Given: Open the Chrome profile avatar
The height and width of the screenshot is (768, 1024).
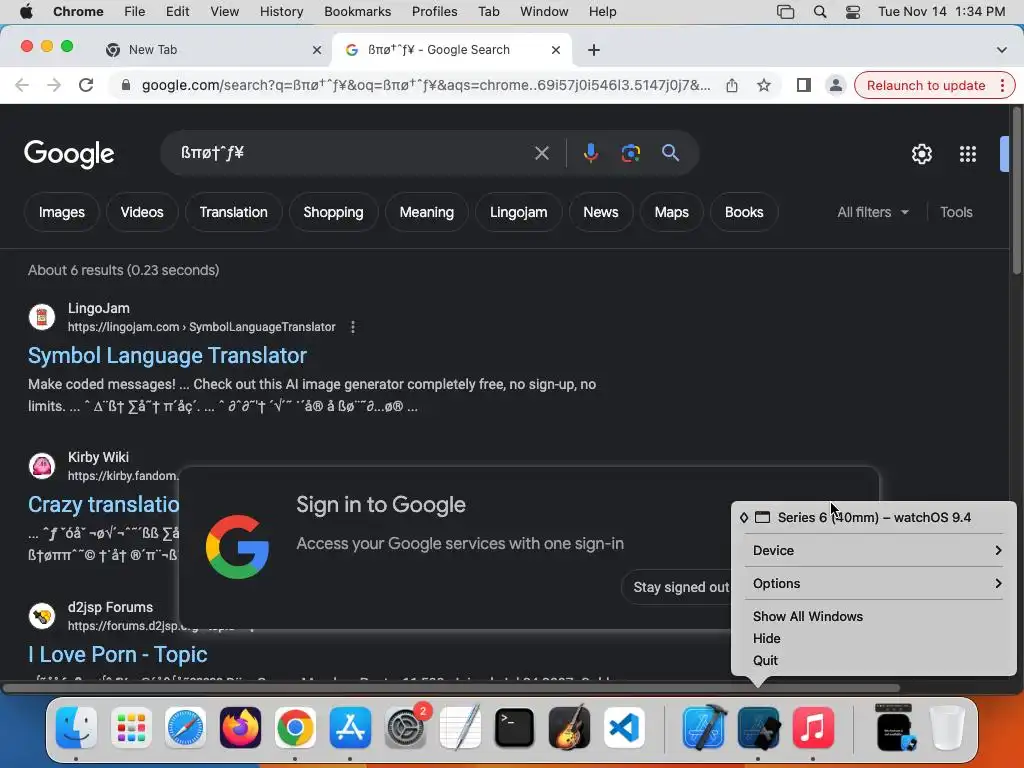Looking at the screenshot, I should pyautogui.click(x=835, y=85).
